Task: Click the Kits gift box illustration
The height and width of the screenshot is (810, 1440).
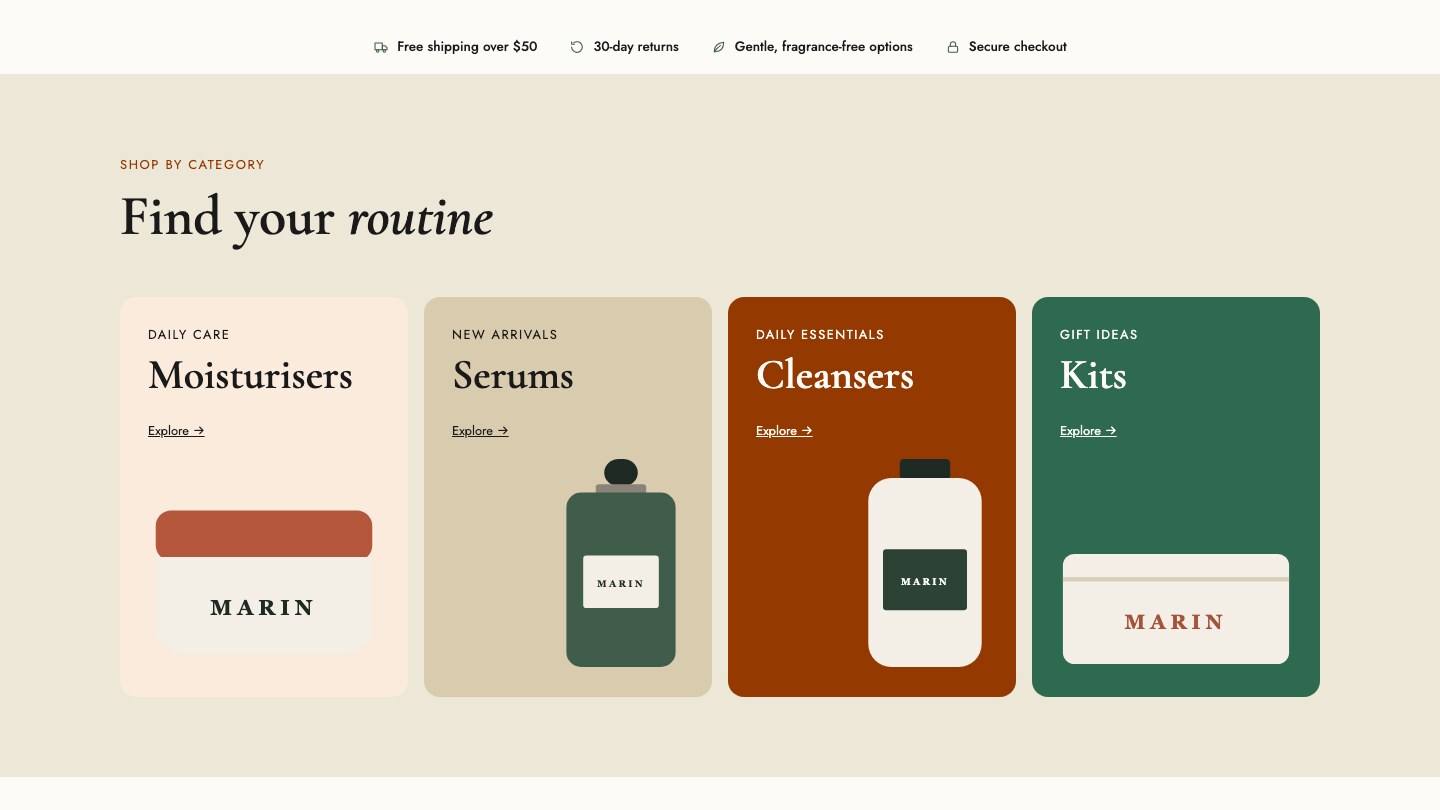Action: [1176, 609]
